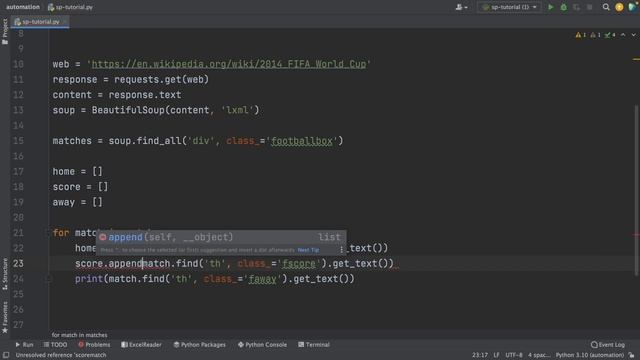Open the sp-tutorial (1) run configuration dropdown
The height and width of the screenshot is (360, 640).
tap(509, 7)
